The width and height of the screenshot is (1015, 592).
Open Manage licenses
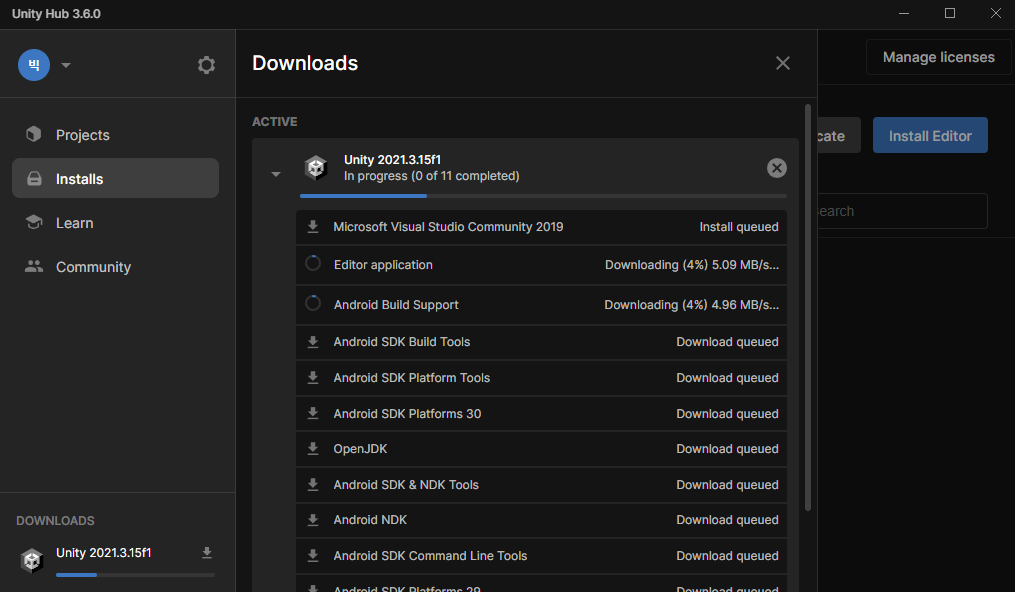click(939, 57)
